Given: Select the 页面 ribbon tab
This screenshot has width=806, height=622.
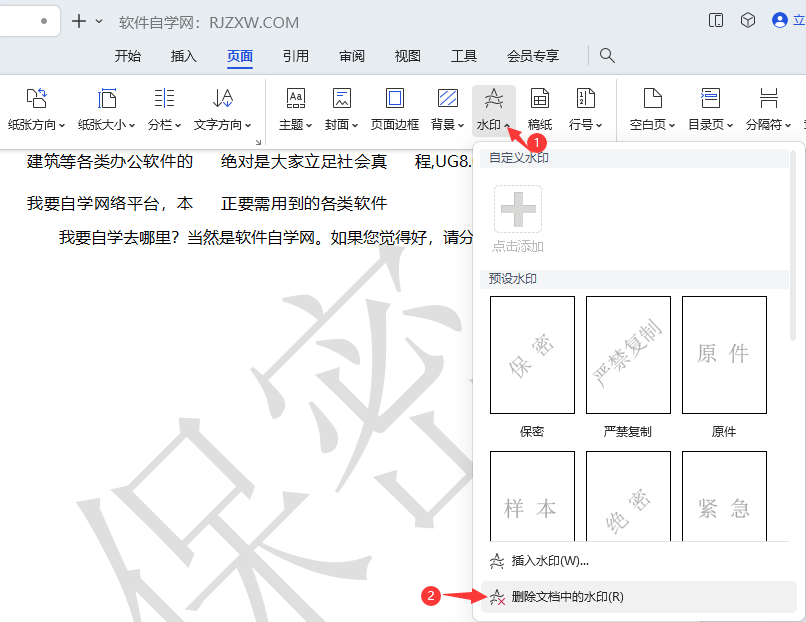Looking at the screenshot, I should pos(240,56).
